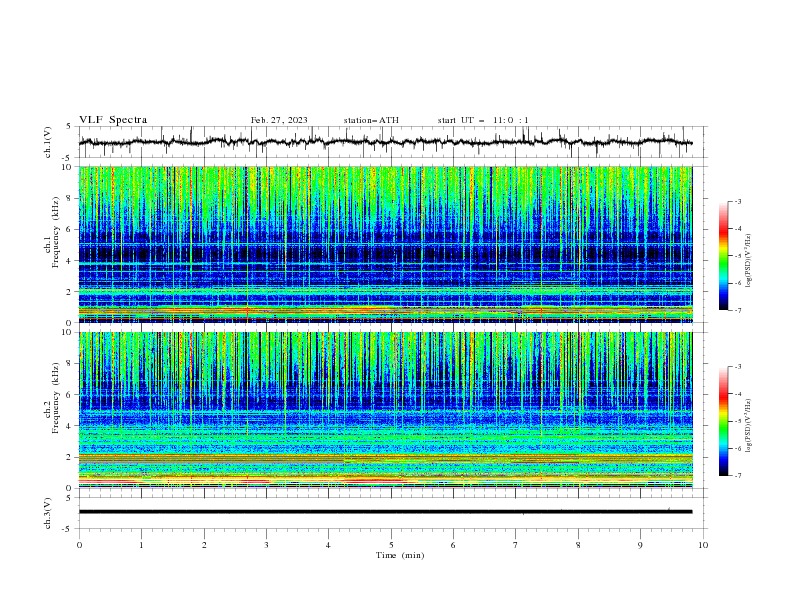Image resolution: width=792 pixels, height=612 pixels.
Task: Click the 6 tick label on time axis
Action: click(453, 545)
